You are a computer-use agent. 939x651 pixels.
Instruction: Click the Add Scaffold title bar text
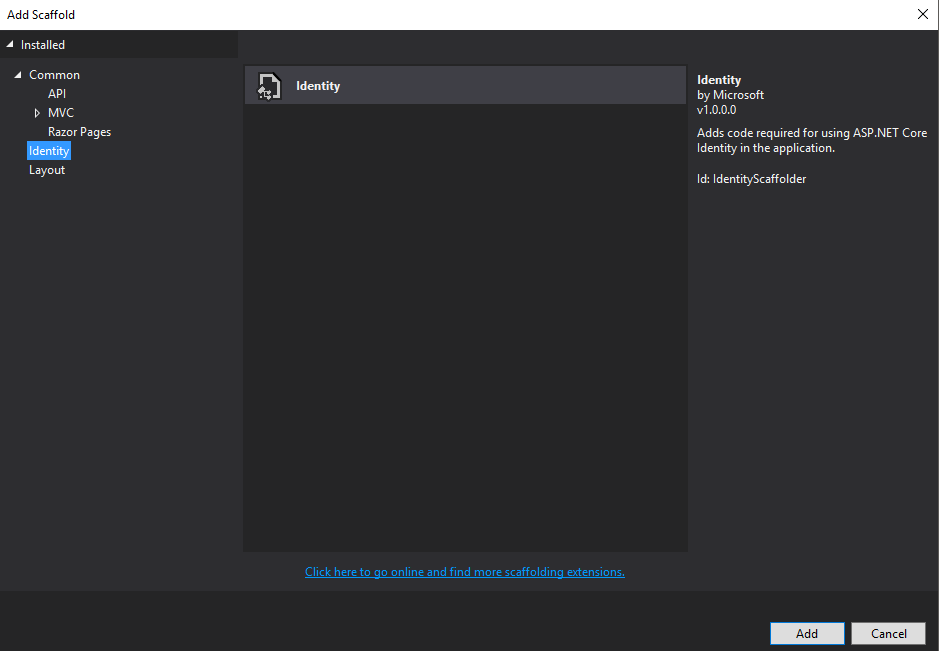coord(41,15)
